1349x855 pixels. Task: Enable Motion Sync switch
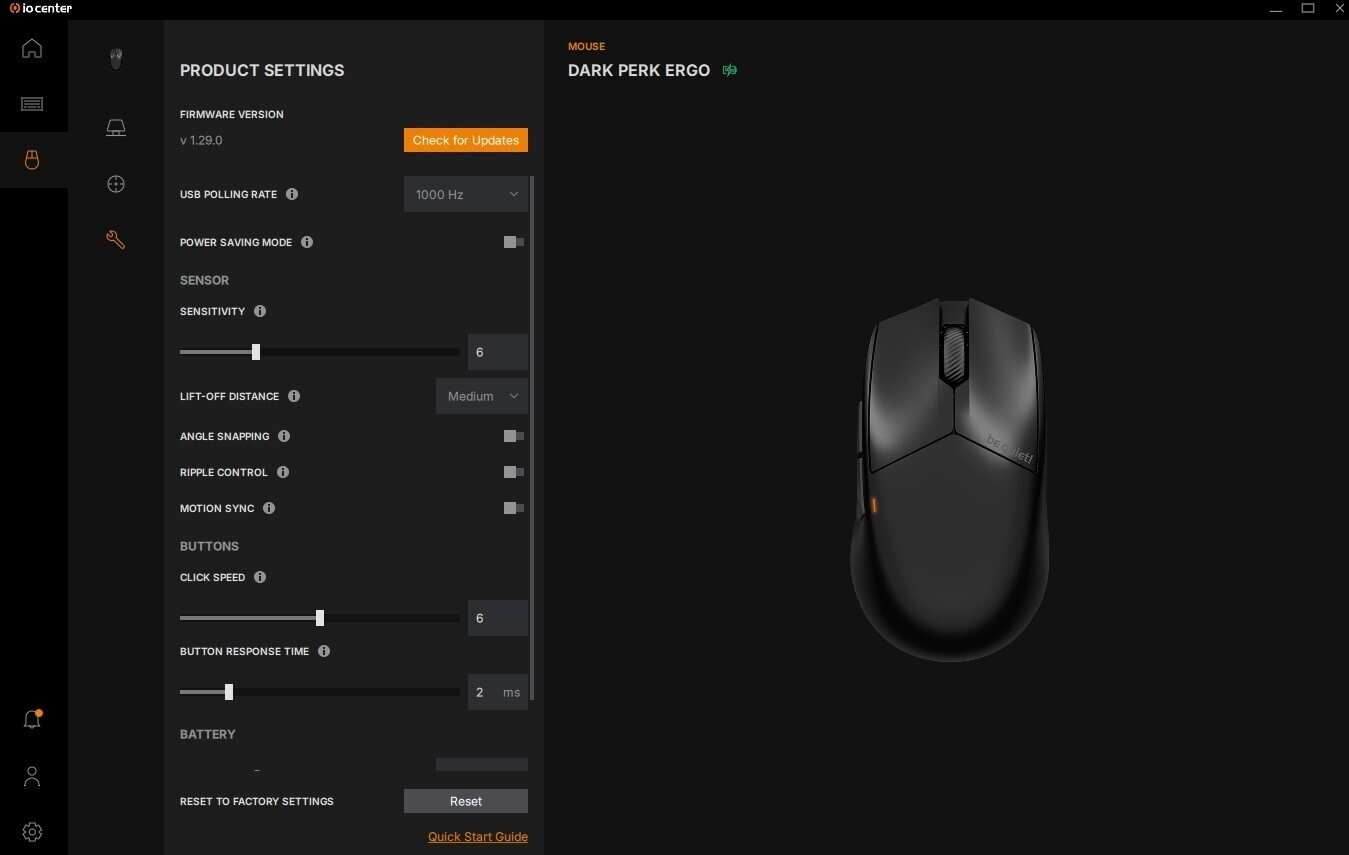click(514, 508)
